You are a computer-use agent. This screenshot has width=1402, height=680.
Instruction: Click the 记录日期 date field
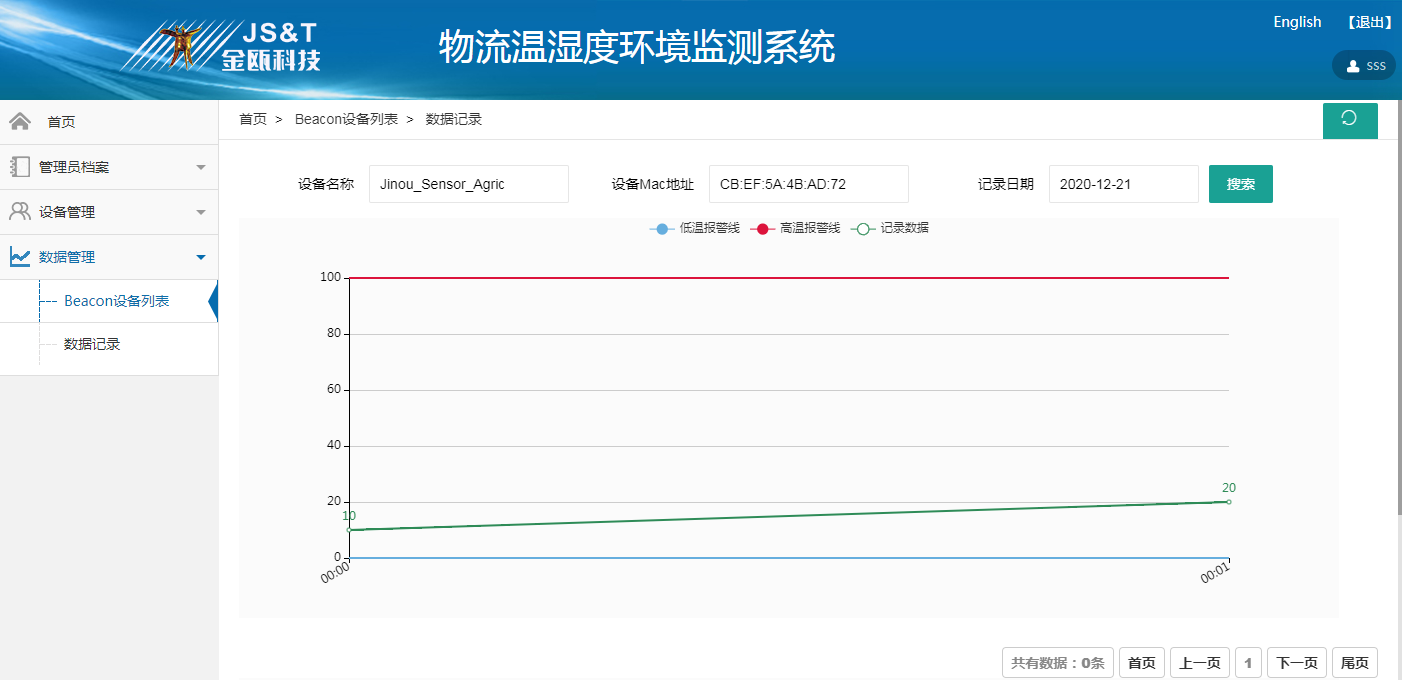click(1124, 184)
